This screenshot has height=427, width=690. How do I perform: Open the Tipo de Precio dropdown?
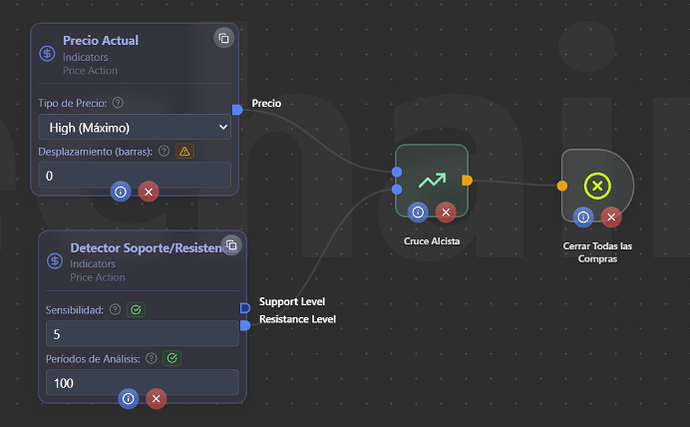[134, 127]
